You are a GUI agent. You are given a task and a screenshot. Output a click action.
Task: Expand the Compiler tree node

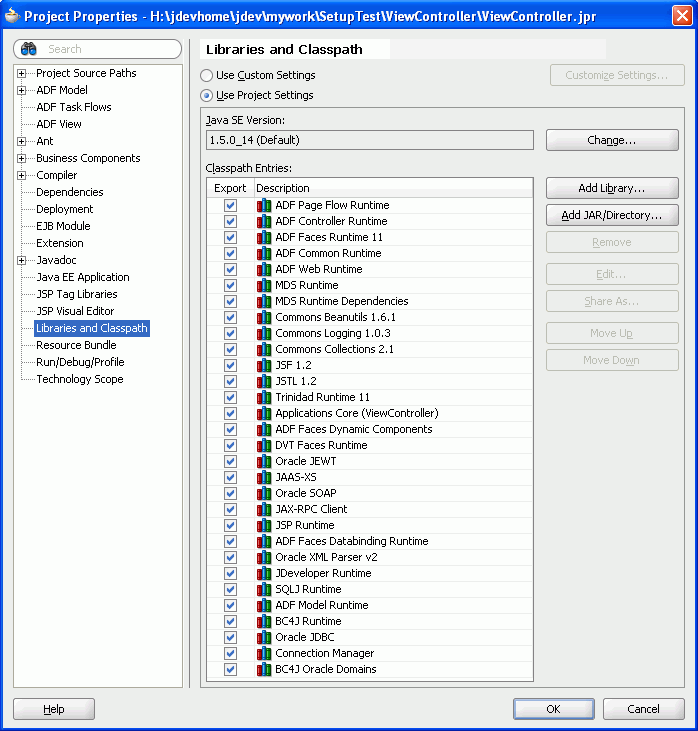[x=21, y=175]
